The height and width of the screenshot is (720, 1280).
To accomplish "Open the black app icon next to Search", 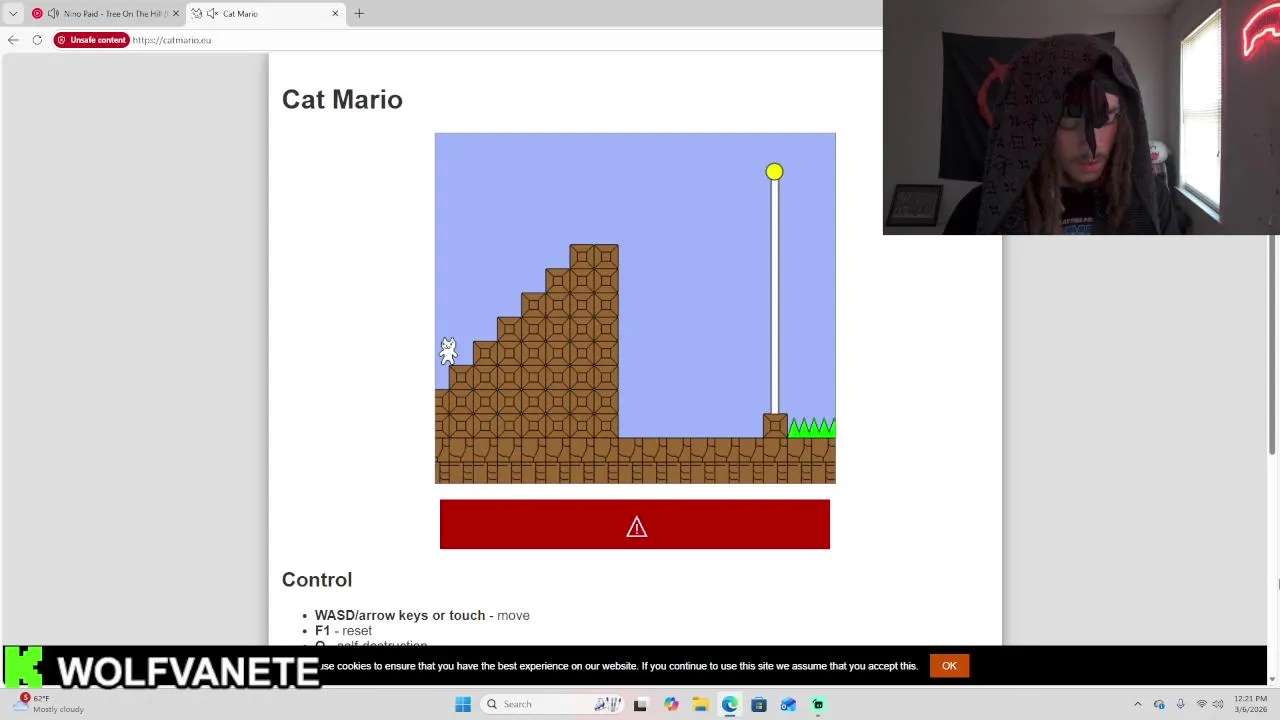I will [x=640, y=704].
